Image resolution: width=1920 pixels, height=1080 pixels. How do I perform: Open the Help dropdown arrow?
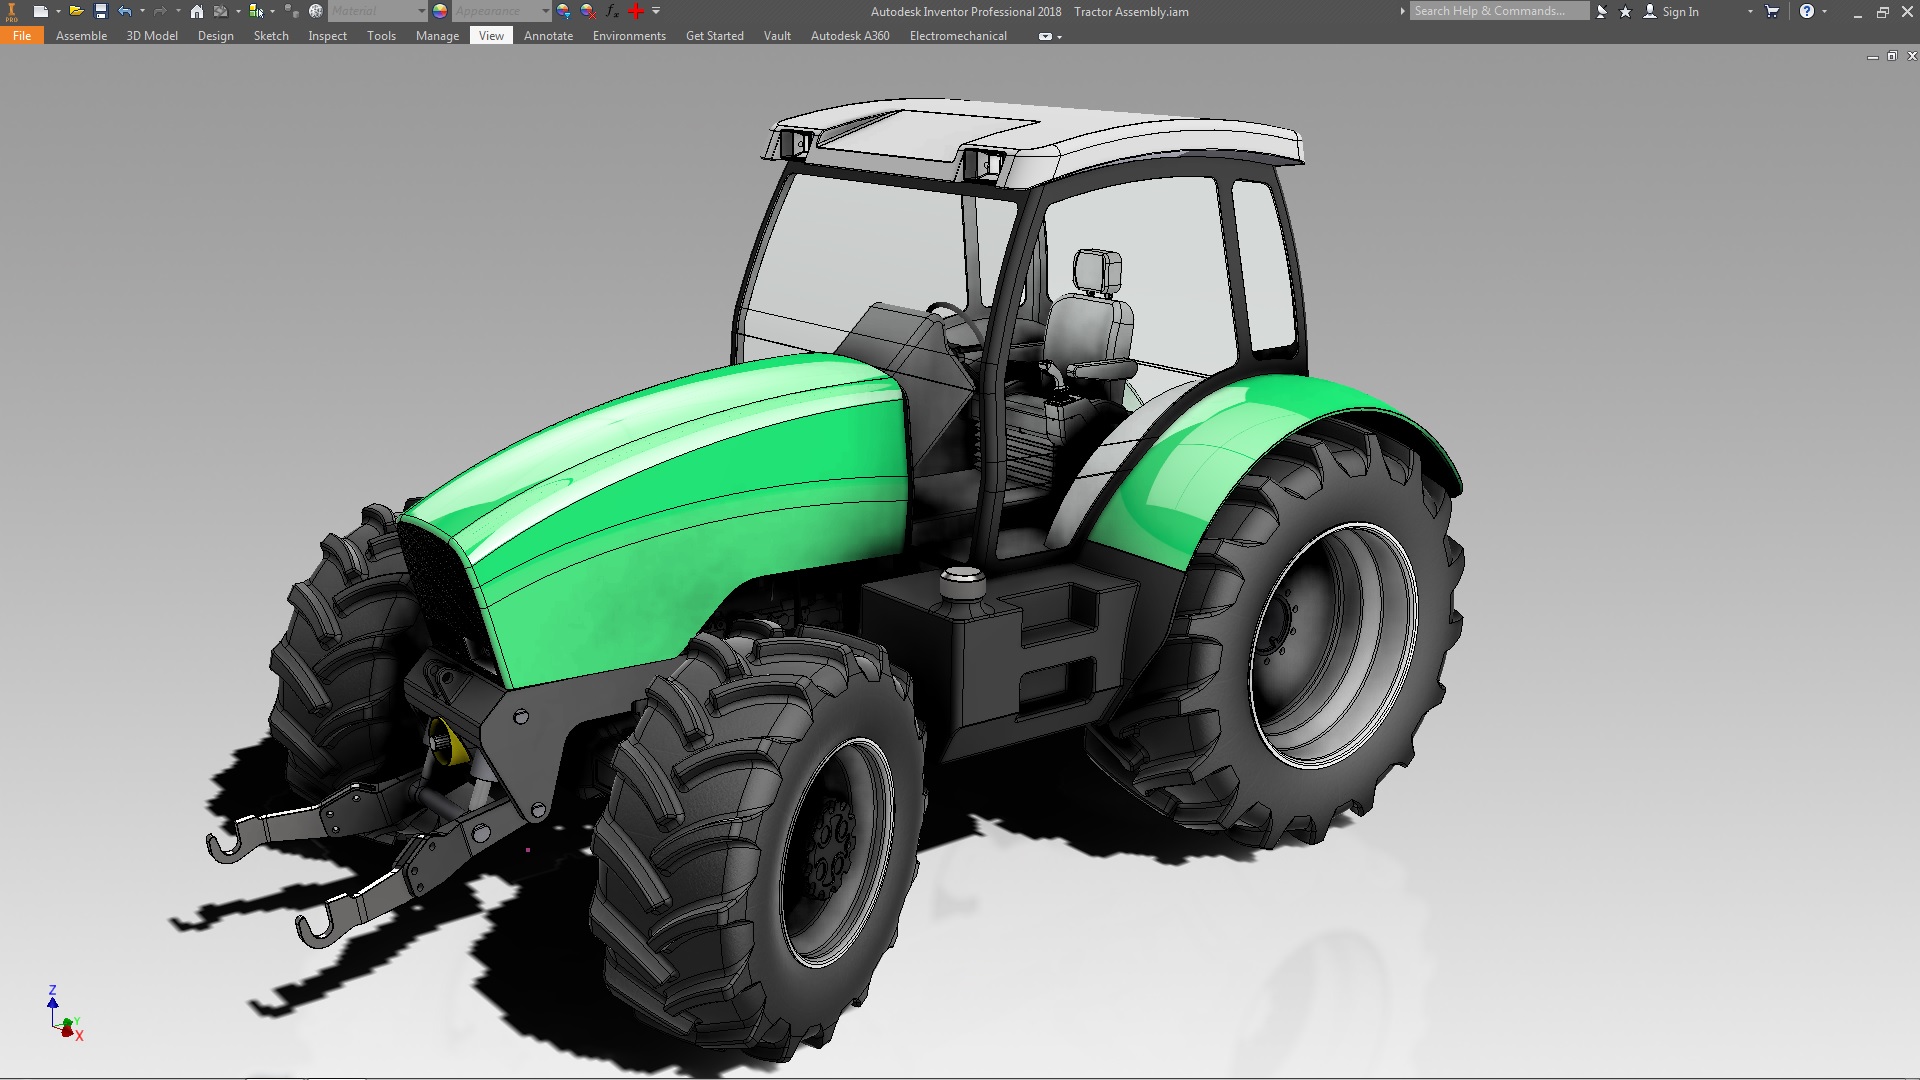click(x=1825, y=11)
